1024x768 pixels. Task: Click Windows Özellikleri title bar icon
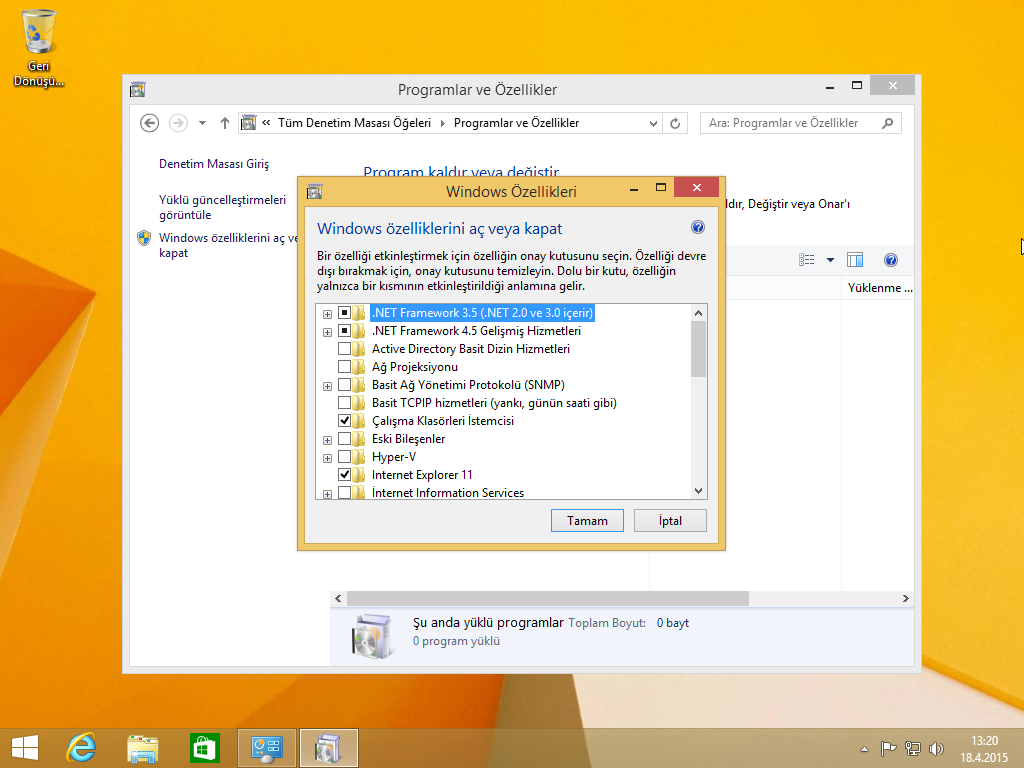coord(315,191)
